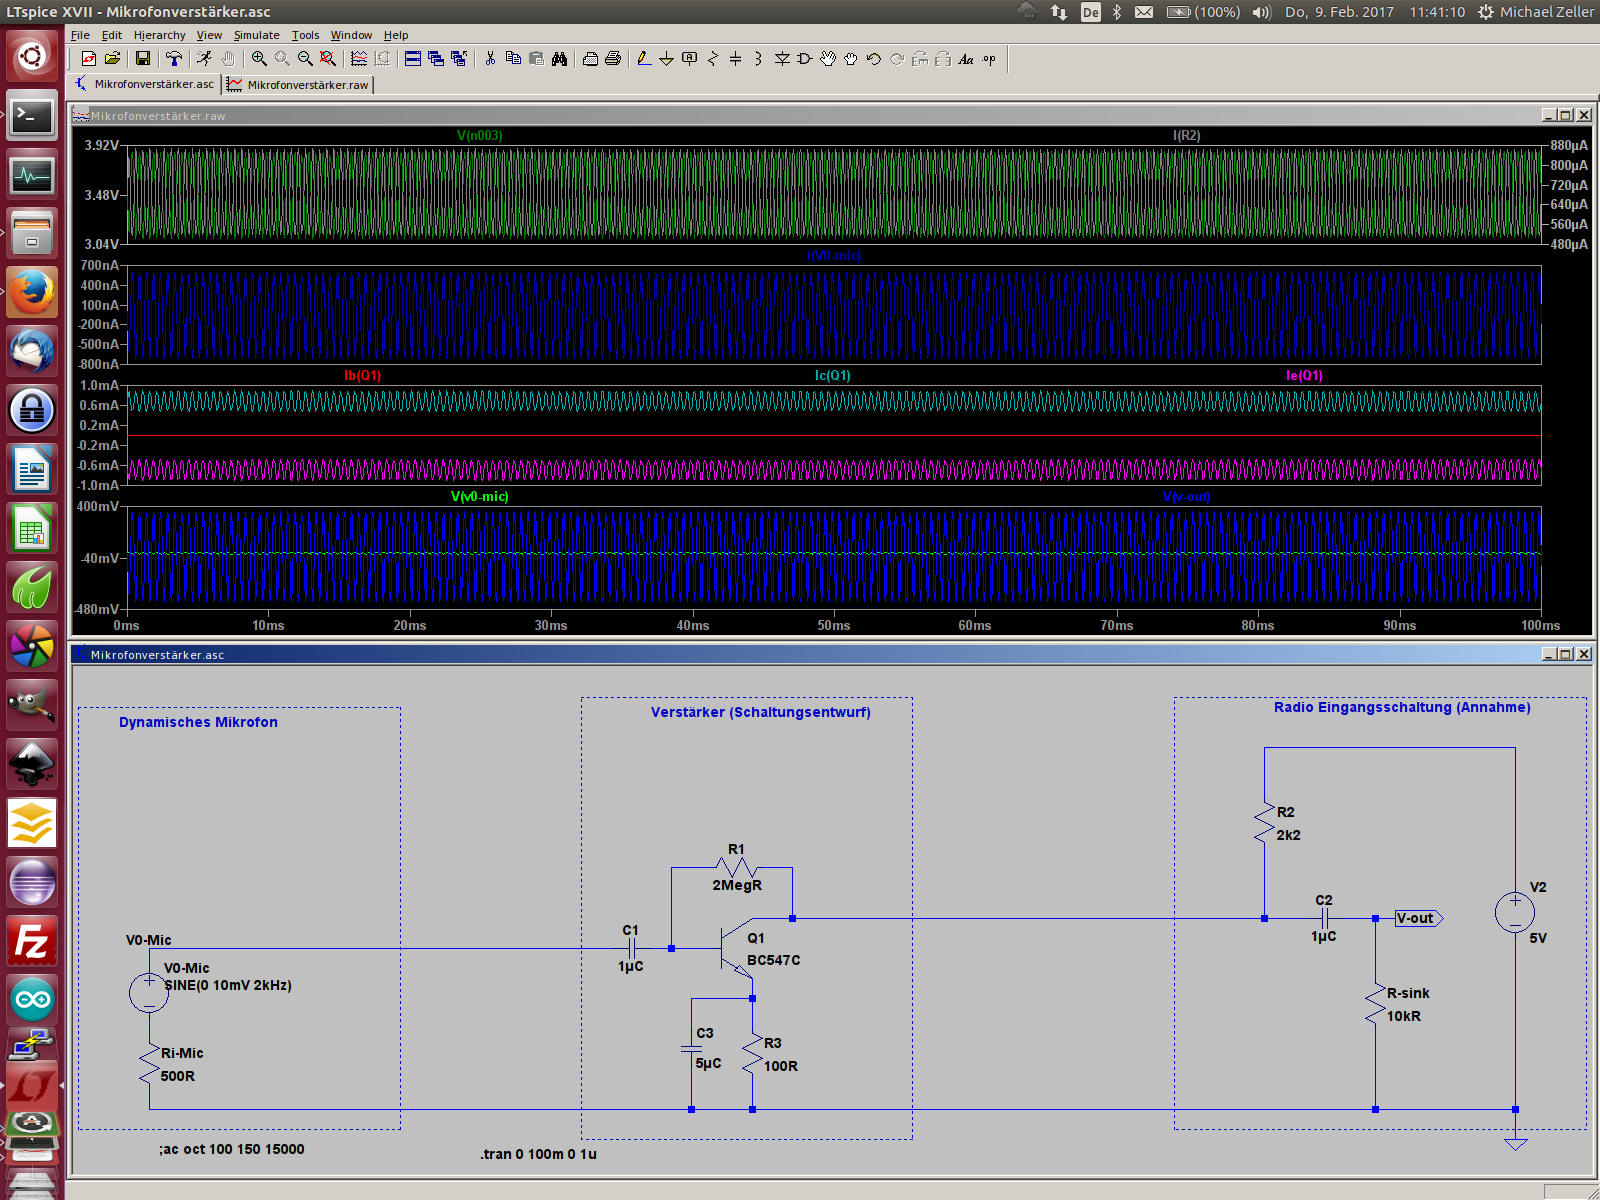The width and height of the screenshot is (1600, 1200).
Task: Open the Simulate menu
Action: (x=257, y=35)
